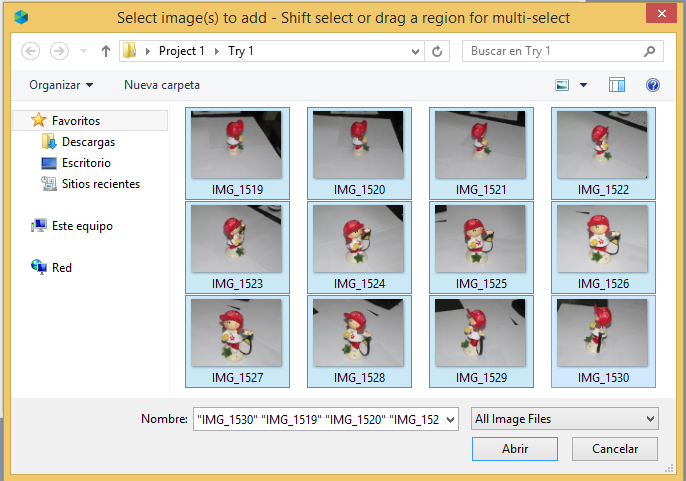The image size is (686, 481).
Task: Select Red in the navigation pane
Action: click(61, 267)
